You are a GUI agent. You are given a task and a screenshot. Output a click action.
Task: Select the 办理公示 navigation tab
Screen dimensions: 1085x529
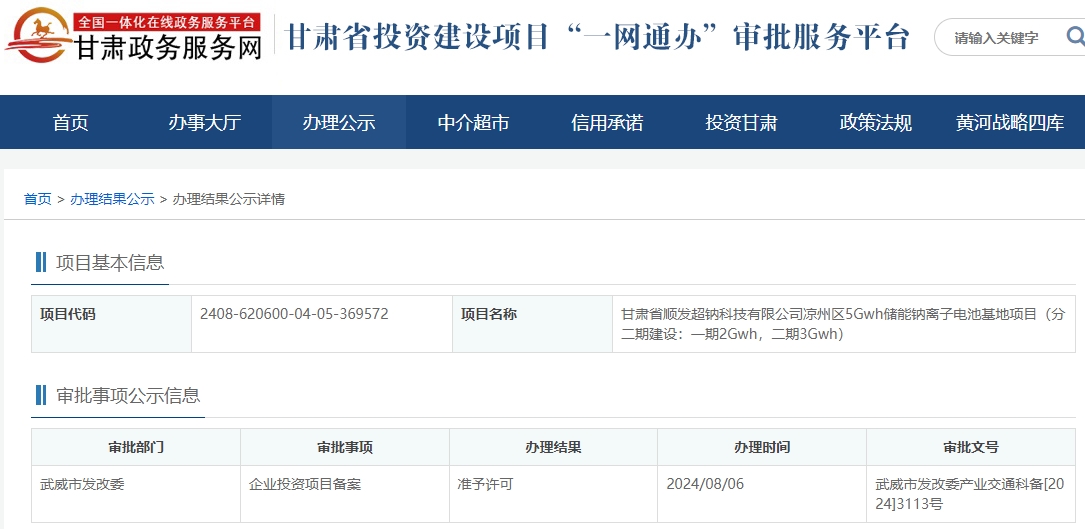(339, 123)
